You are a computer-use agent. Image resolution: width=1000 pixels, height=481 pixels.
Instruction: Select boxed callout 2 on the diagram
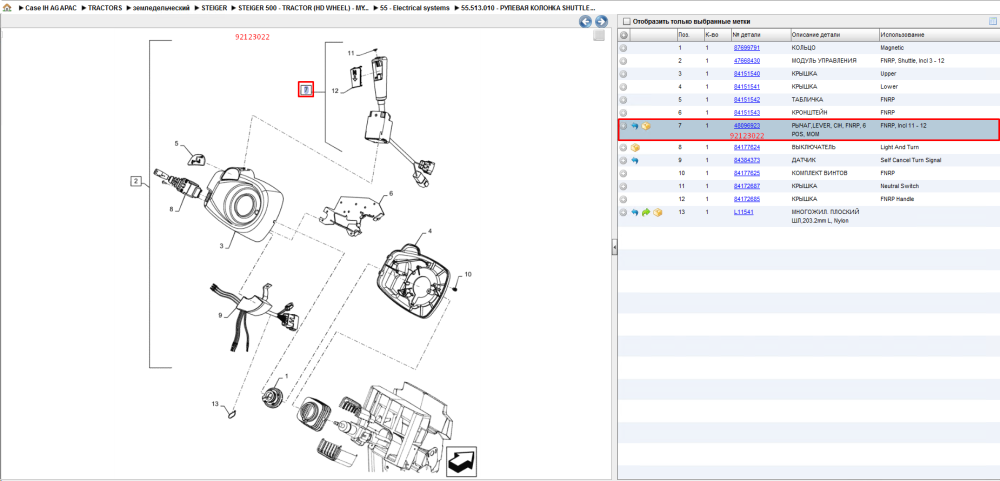click(x=135, y=182)
